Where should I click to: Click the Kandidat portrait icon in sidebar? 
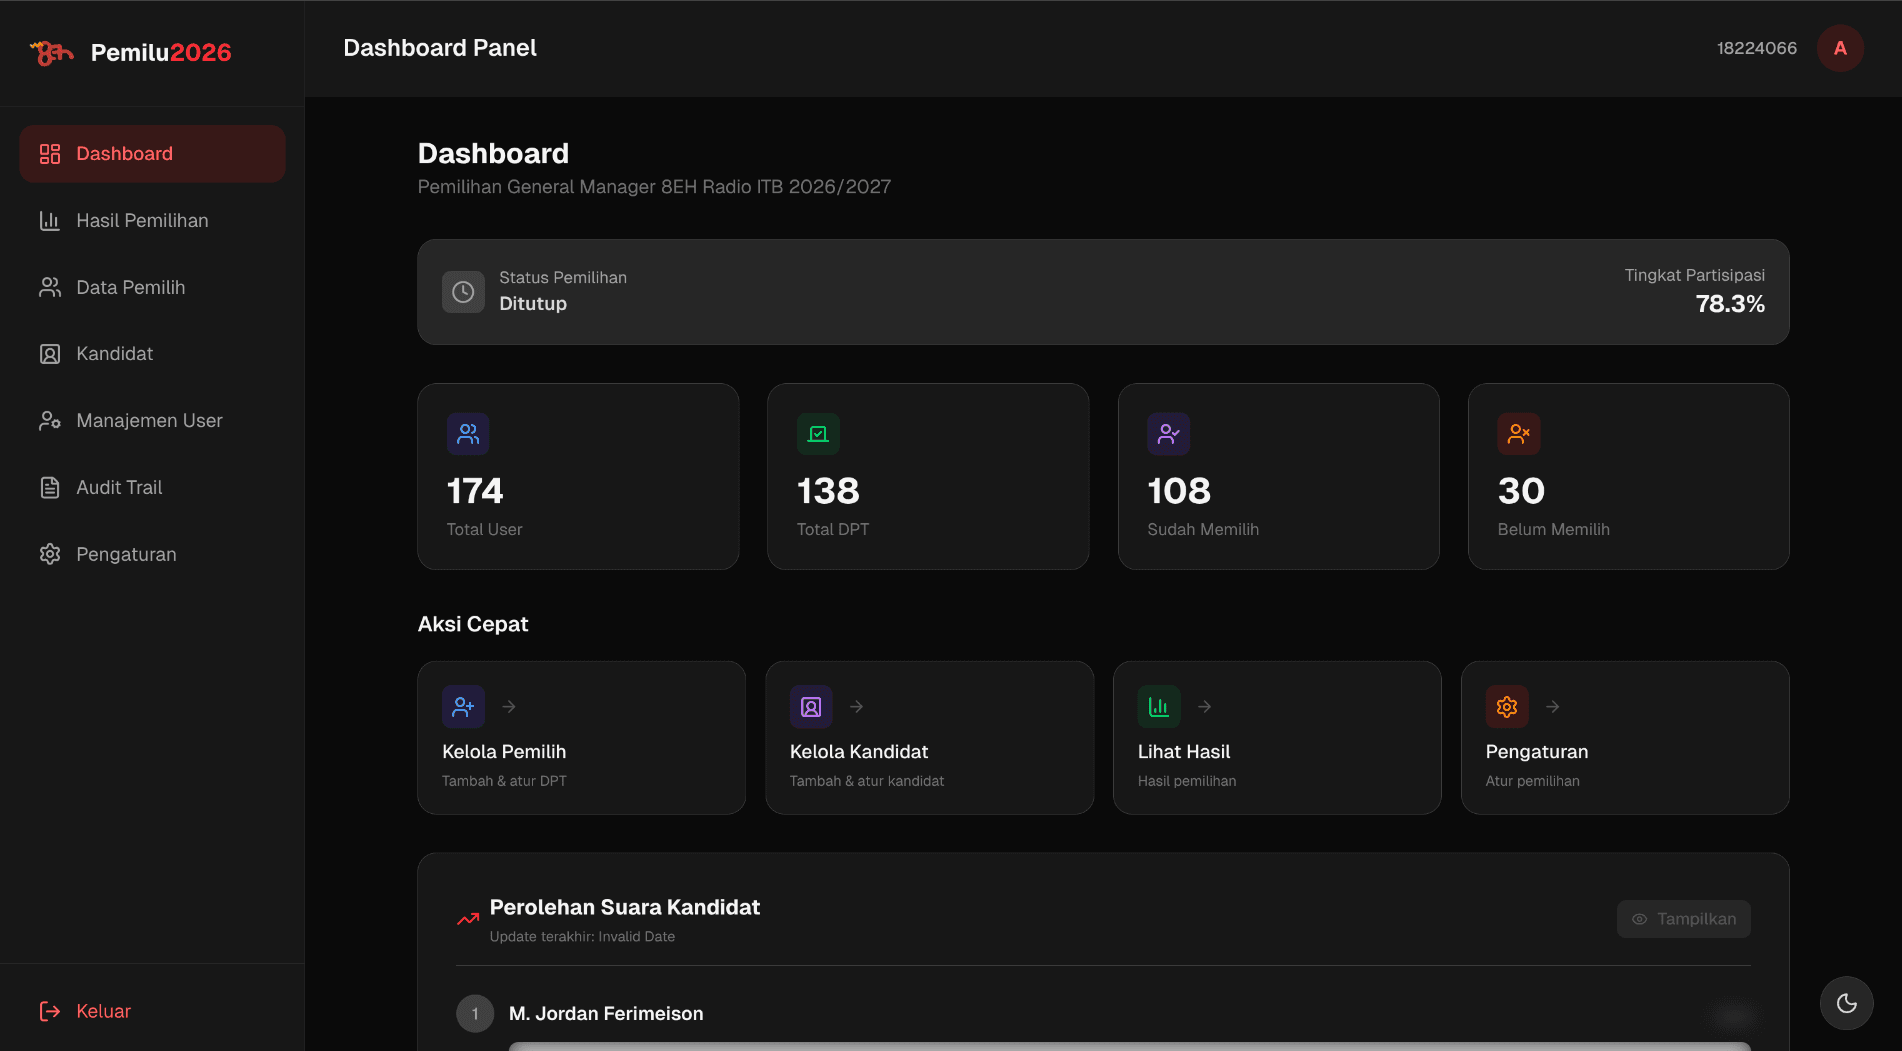(x=50, y=354)
